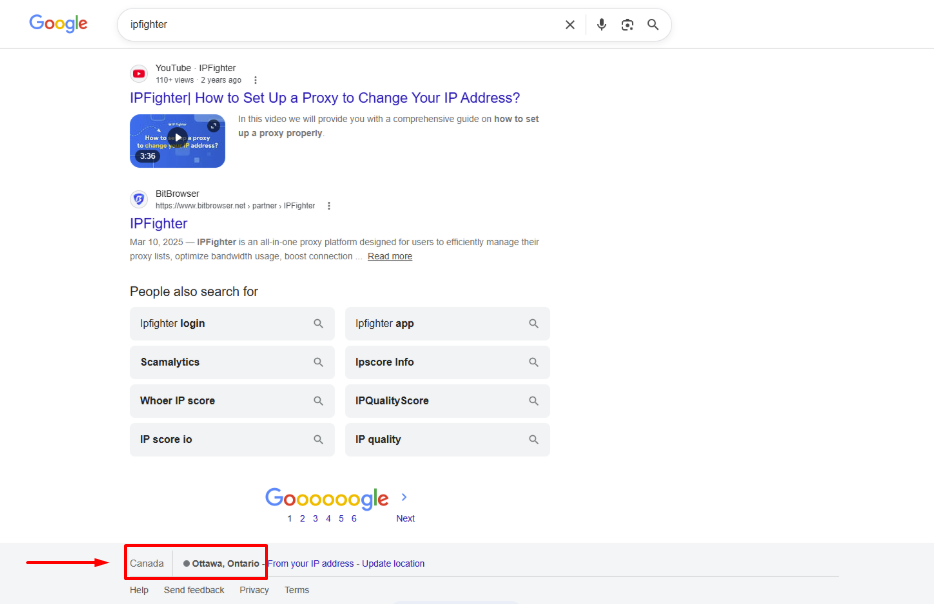Click the BitBrowser favicon icon
The width and height of the screenshot is (934, 604).
coord(139,199)
